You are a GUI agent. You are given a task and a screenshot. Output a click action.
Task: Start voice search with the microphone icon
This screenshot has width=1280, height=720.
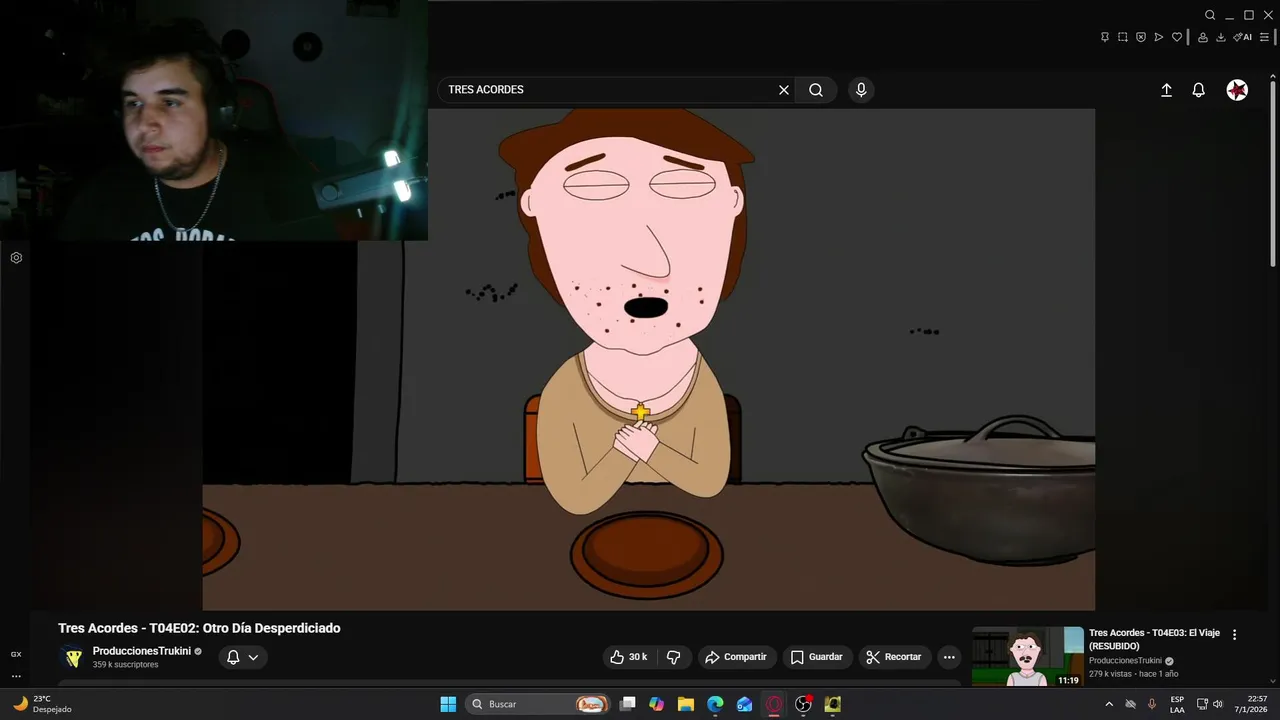click(x=861, y=90)
